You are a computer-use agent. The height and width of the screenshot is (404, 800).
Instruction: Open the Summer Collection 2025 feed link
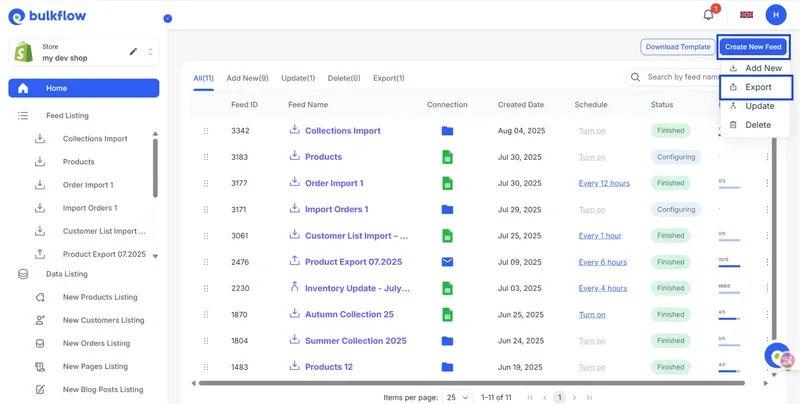(x=356, y=341)
